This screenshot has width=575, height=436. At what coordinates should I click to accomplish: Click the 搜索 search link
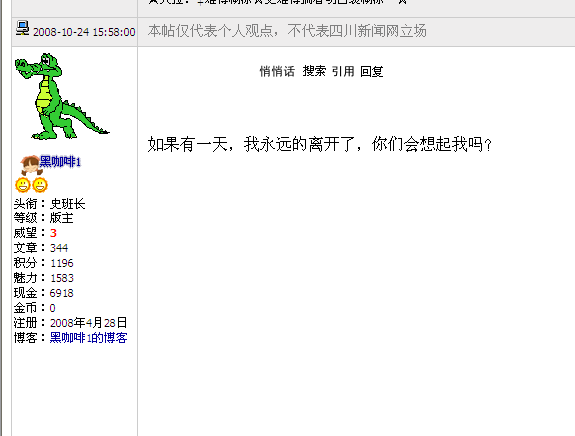314,71
